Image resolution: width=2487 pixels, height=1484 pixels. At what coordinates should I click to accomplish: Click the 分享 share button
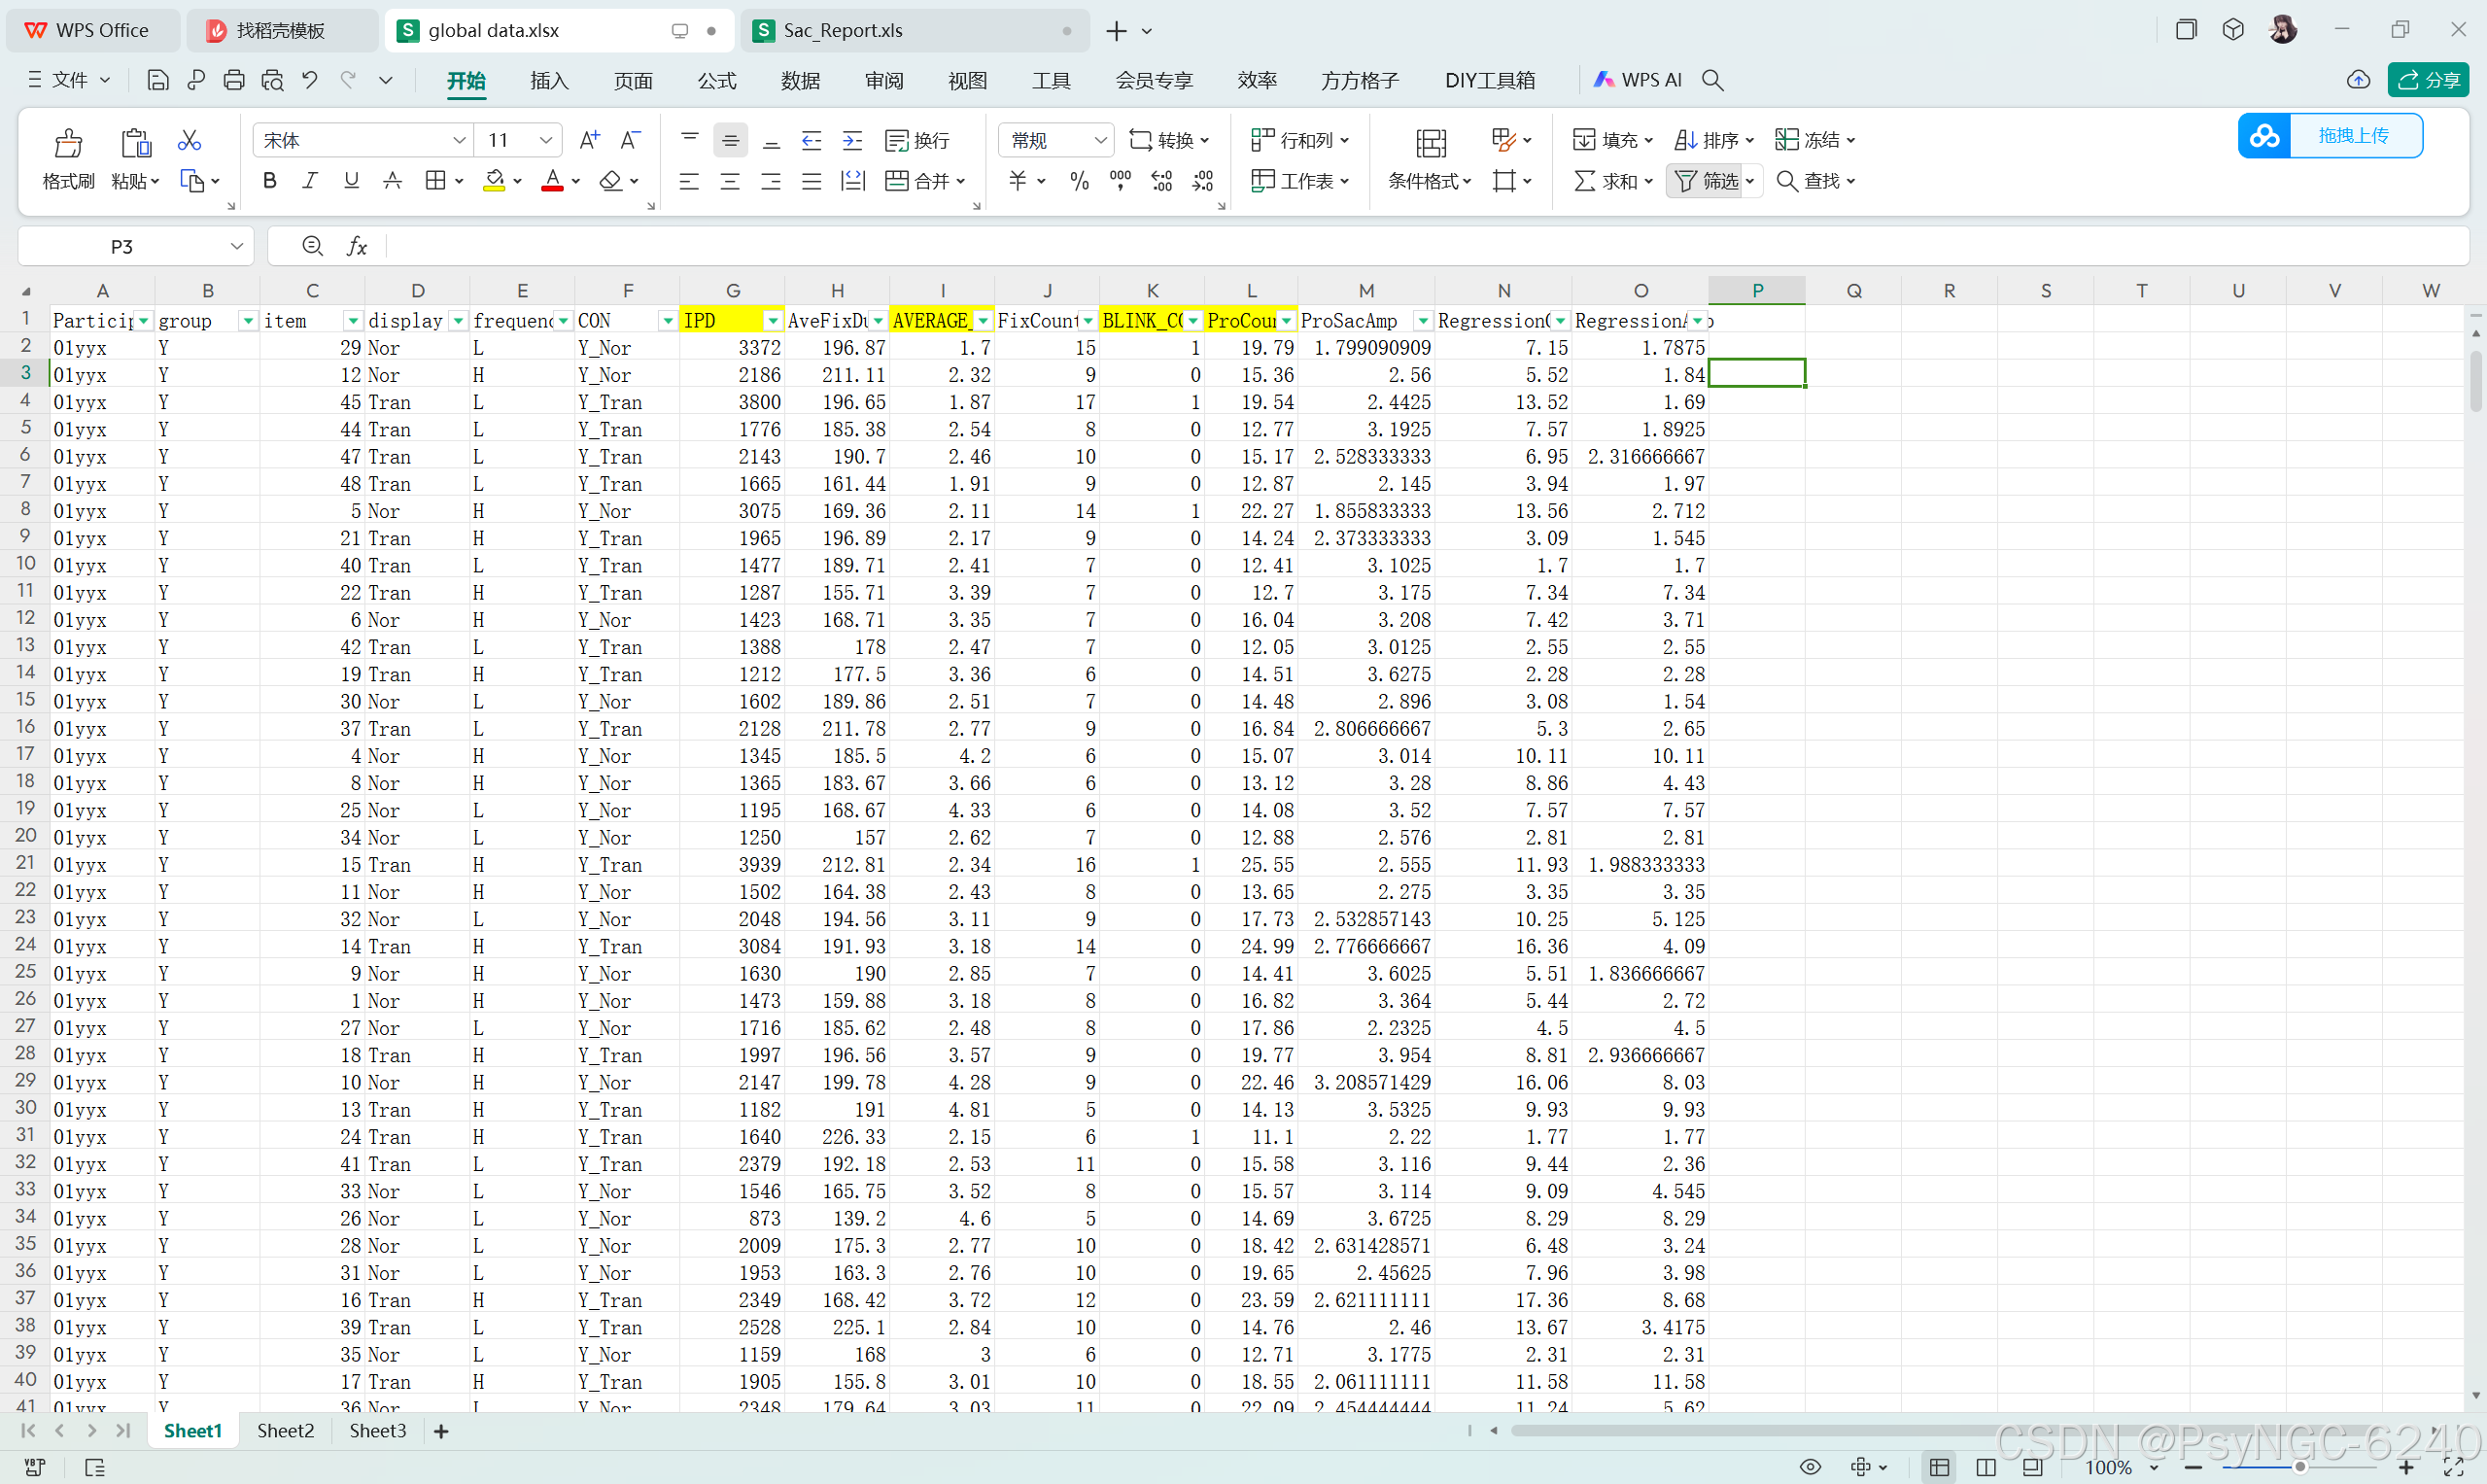pos(2428,80)
